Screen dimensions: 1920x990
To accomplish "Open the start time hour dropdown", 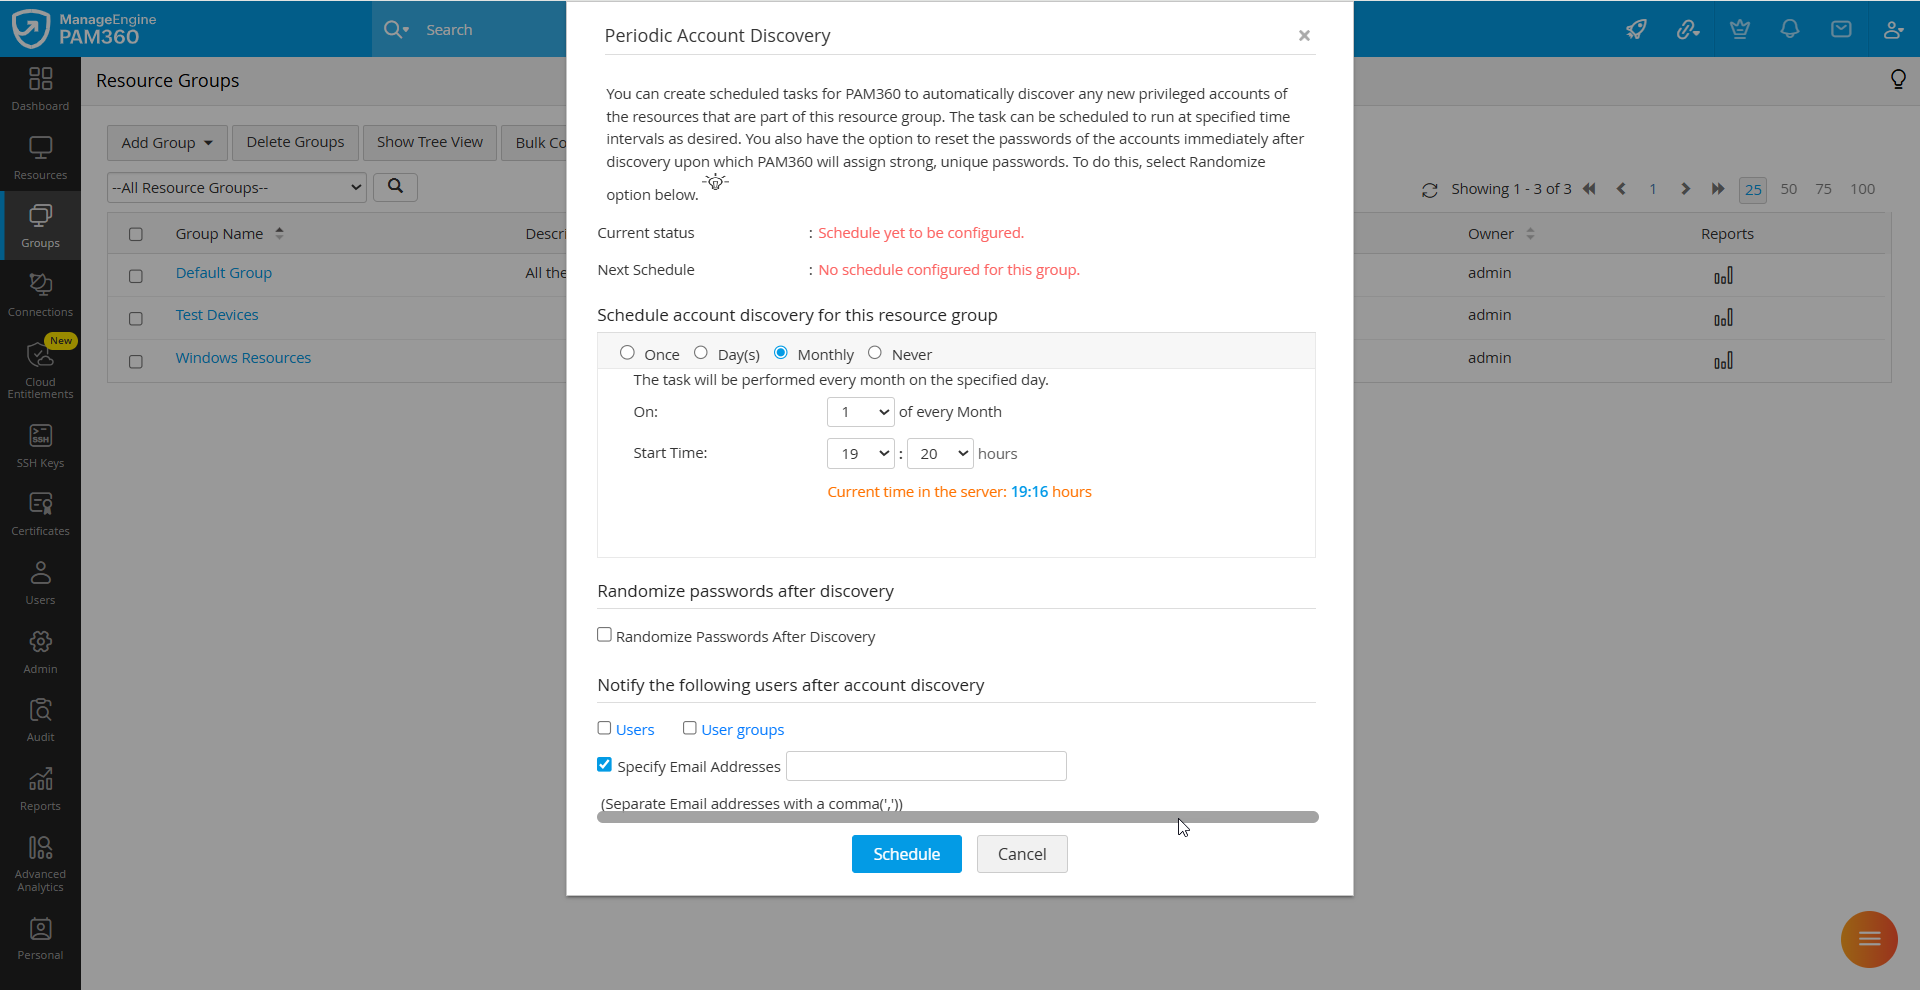I will pyautogui.click(x=860, y=453).
